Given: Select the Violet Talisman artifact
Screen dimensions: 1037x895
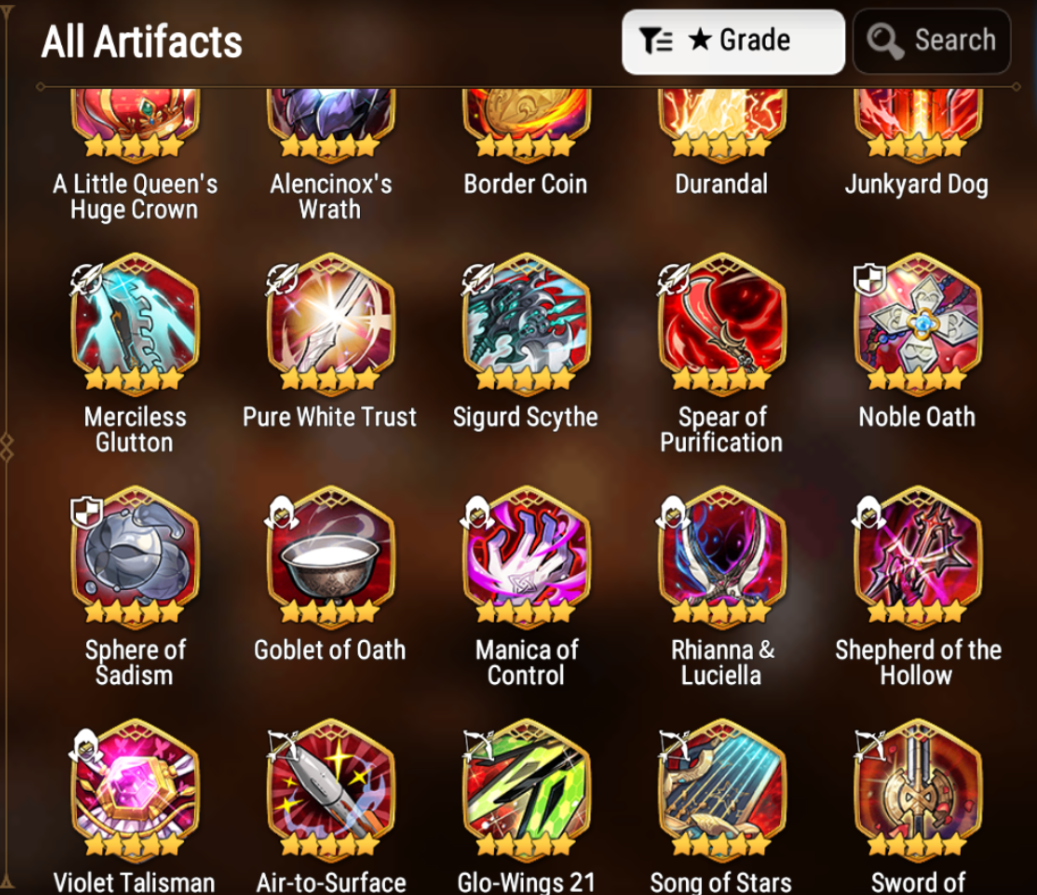Looking at the screenshot, I should [134, 788].
